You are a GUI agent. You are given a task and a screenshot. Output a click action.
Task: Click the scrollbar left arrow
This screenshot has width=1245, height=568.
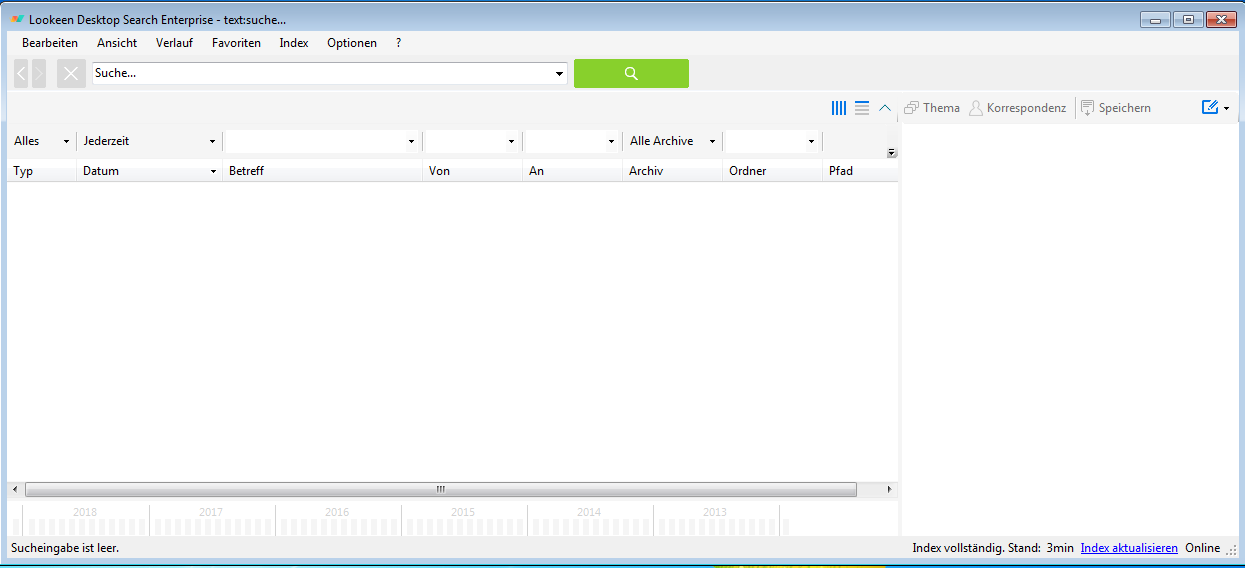coord(14,490)
